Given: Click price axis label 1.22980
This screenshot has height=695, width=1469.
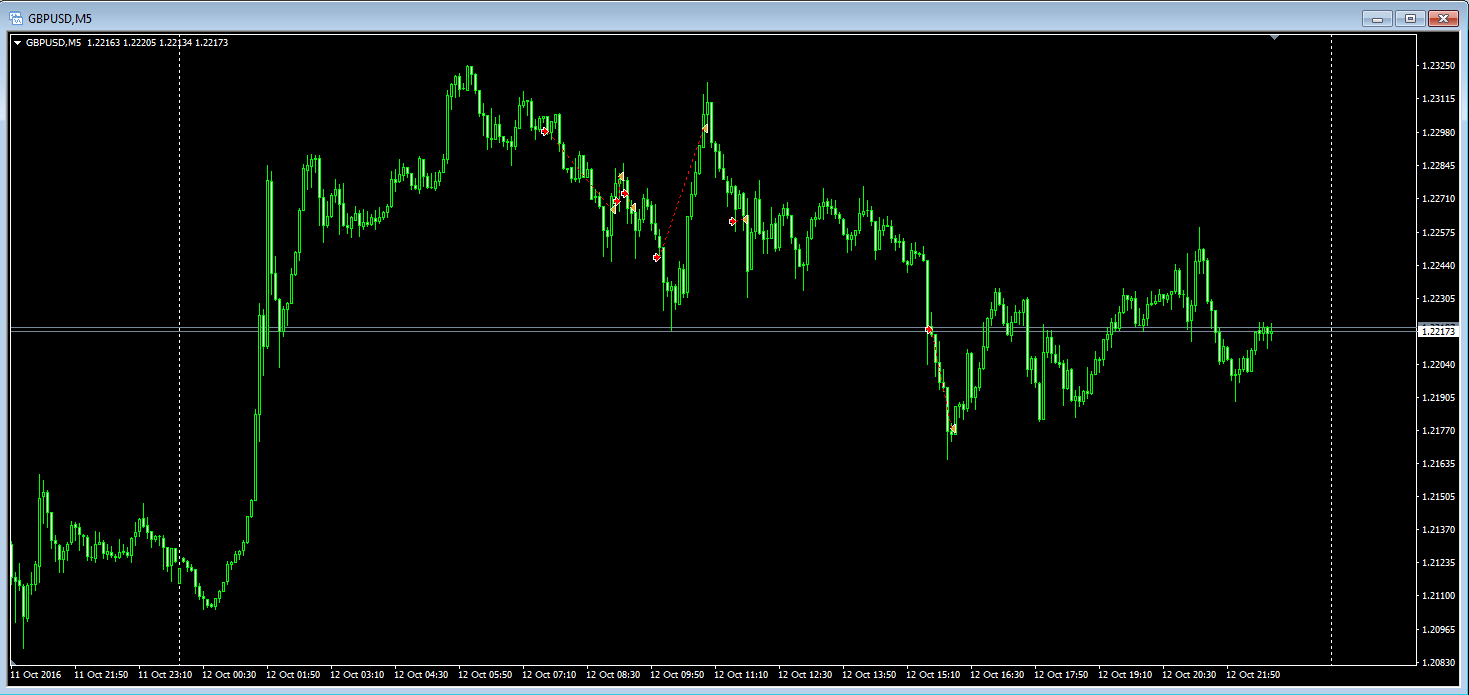Looking at the screenshot, I should click(1438, 132).
